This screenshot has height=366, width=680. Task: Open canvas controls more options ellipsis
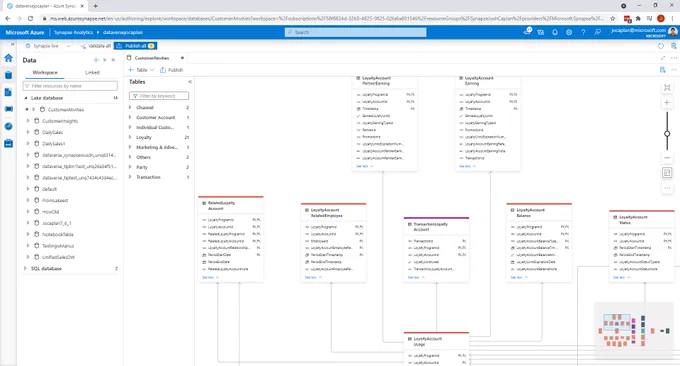[x=667, y=188]
